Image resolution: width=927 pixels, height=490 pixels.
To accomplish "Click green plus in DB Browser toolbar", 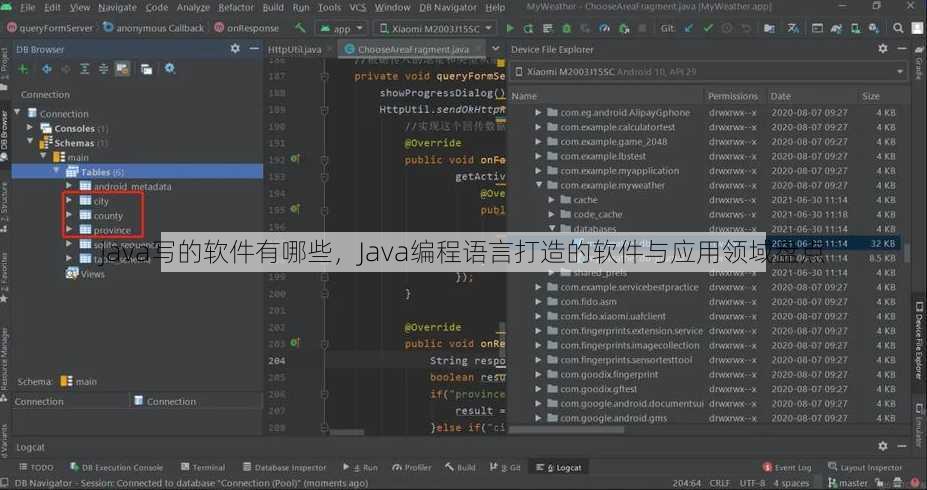I will click(x=23, y=69).
